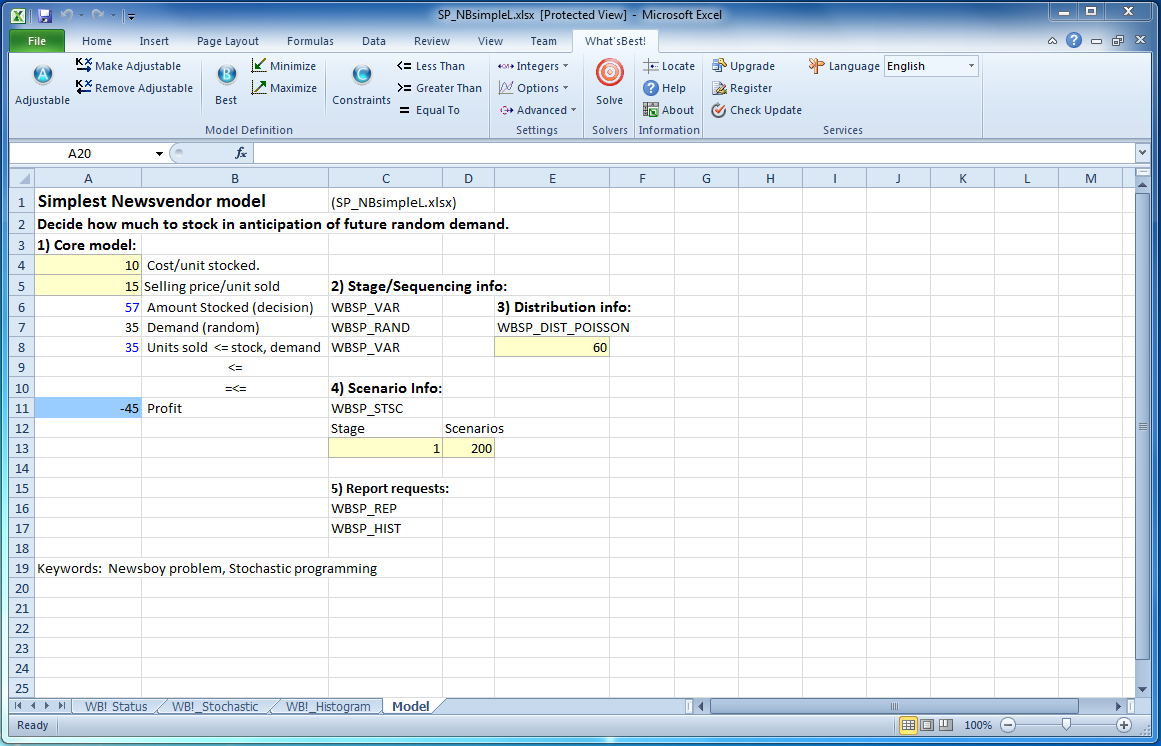This screenshot has width=1161, height=746.
Task: Open the Integers dropdown
Action: (x=533, y=66)
